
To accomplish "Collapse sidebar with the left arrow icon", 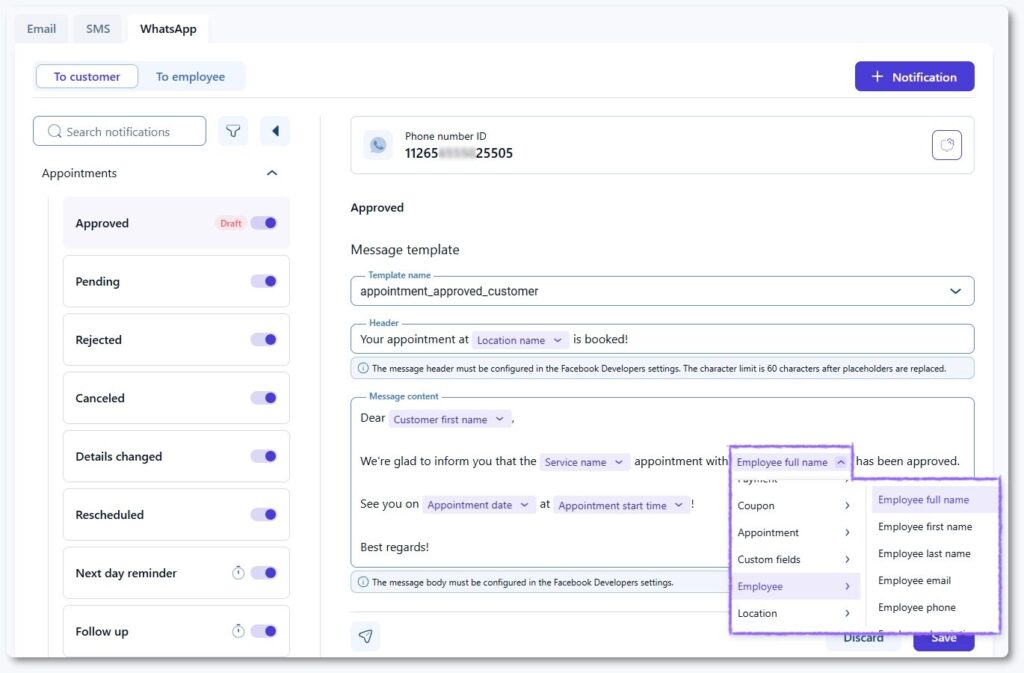I will coord(275,131).
